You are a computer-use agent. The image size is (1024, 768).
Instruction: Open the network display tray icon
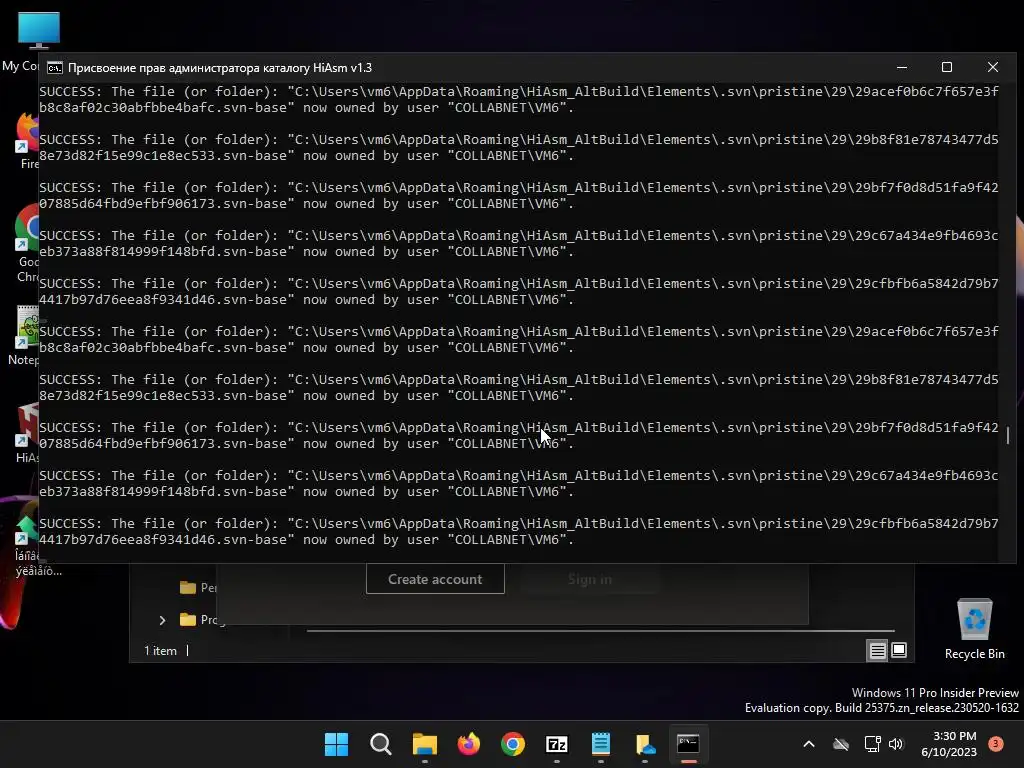point(872,744)
